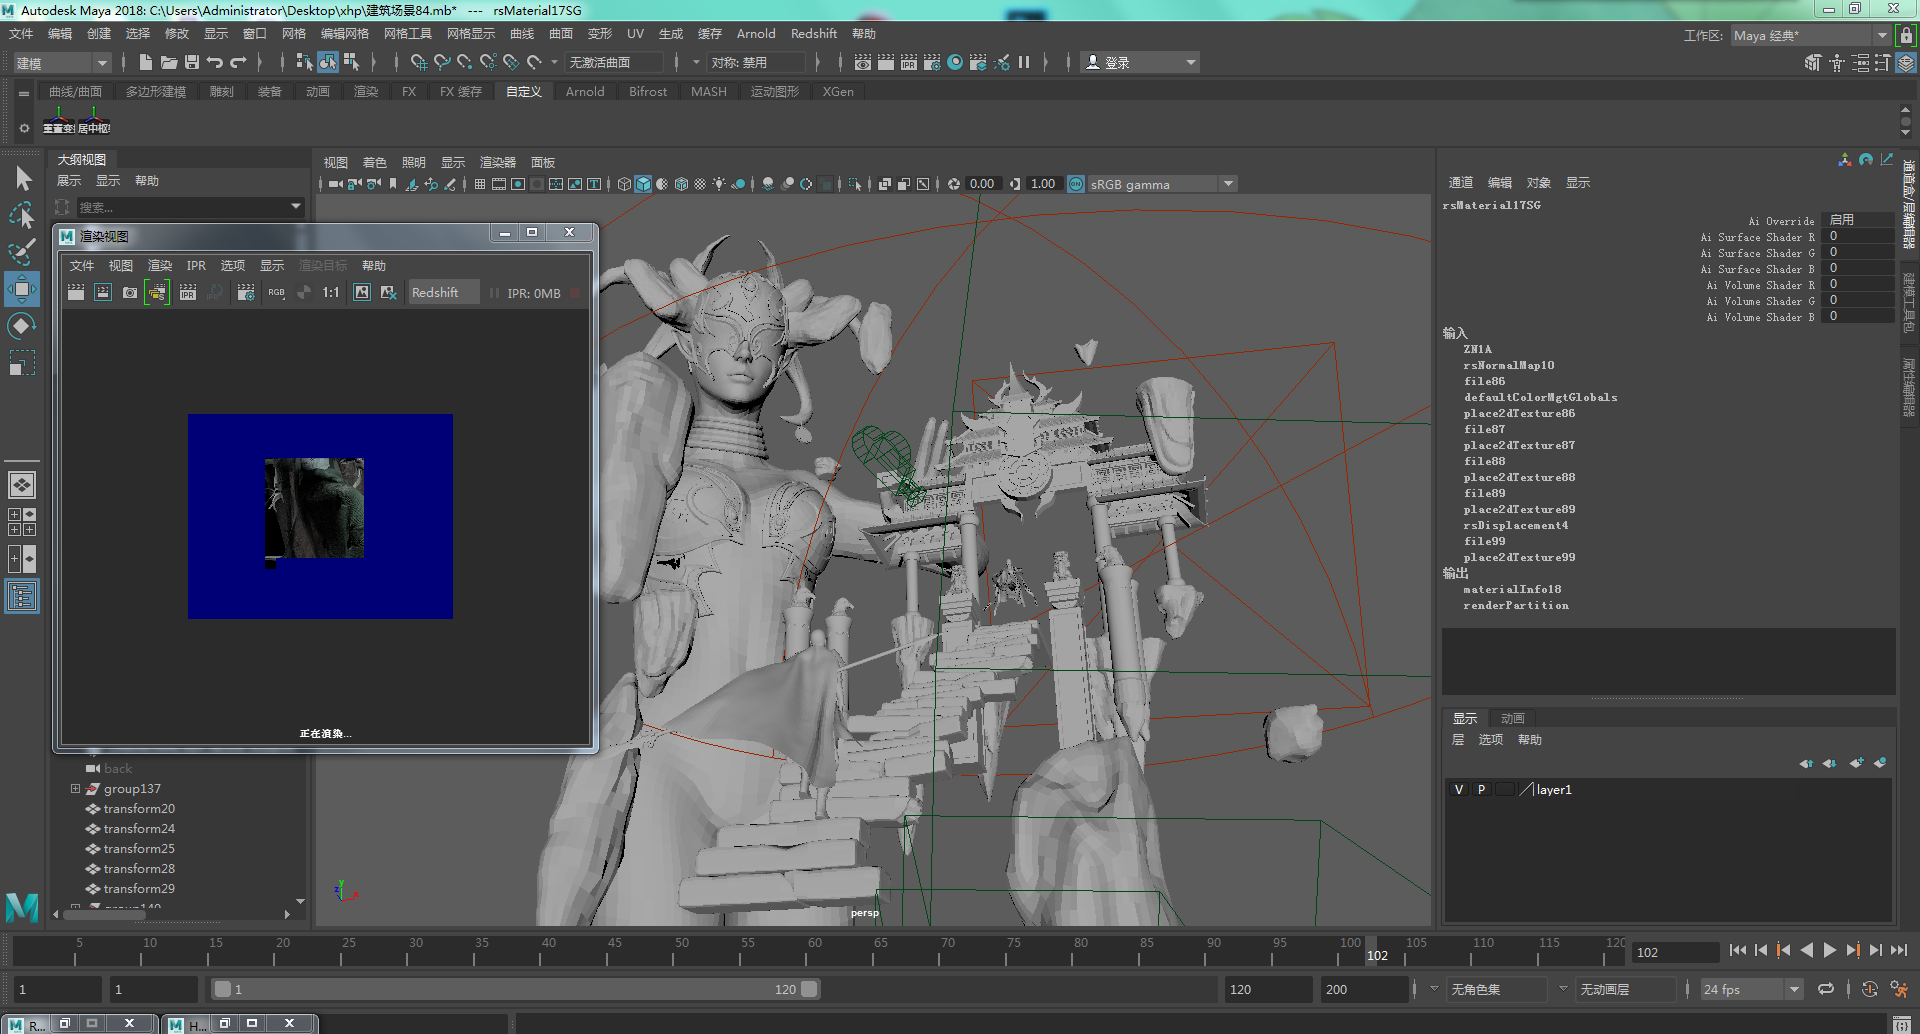This screenshot has height=1034, width=1920.
Task: Select transform24 in the outliner
Action: pyautogui.click(x=139, y=829)
